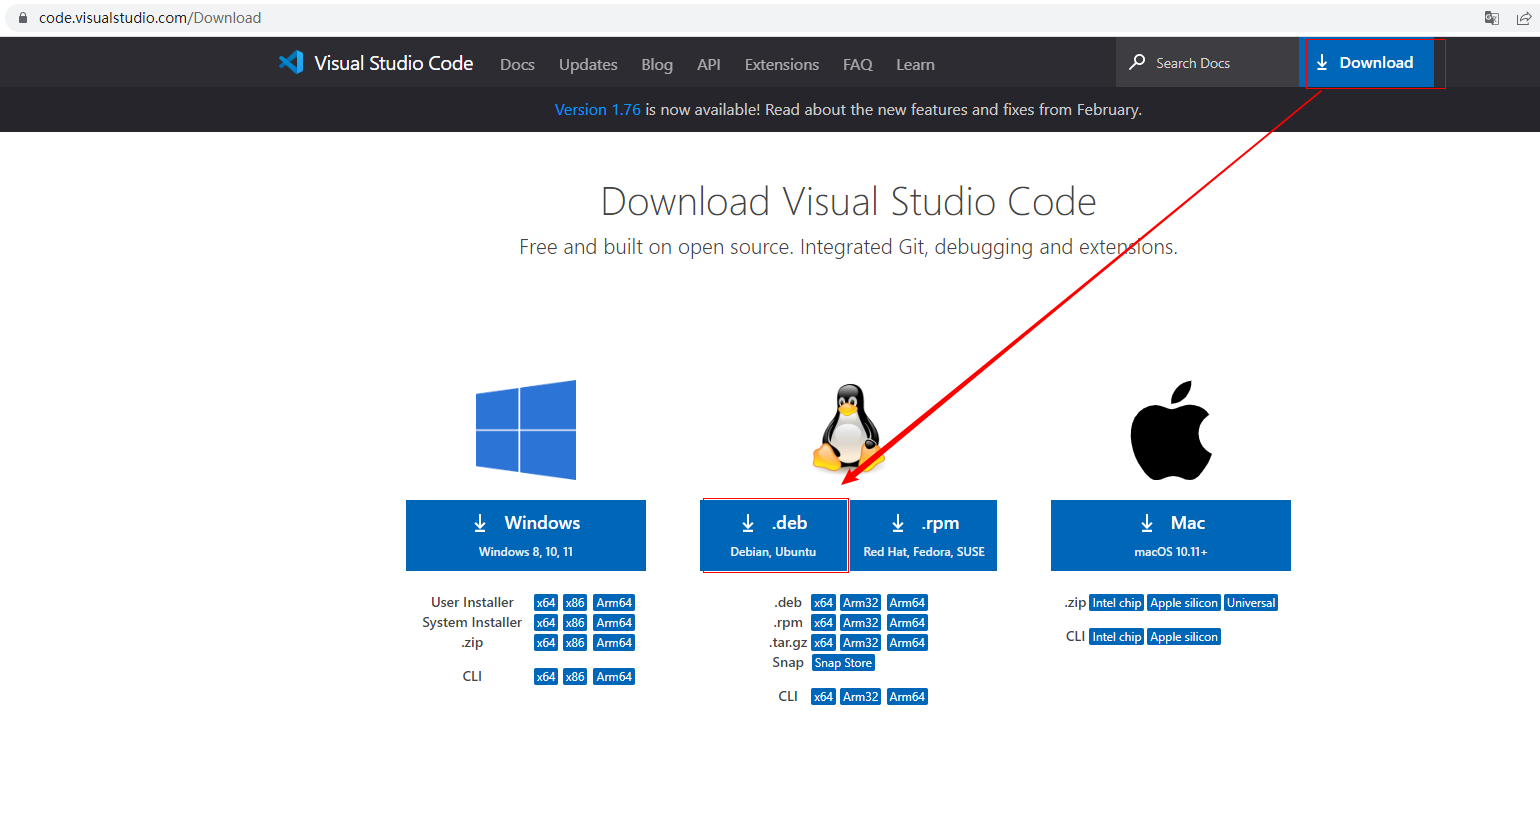Select Mac .zip Apple silicon download

pyautogui.click(x=1184, y=603)
